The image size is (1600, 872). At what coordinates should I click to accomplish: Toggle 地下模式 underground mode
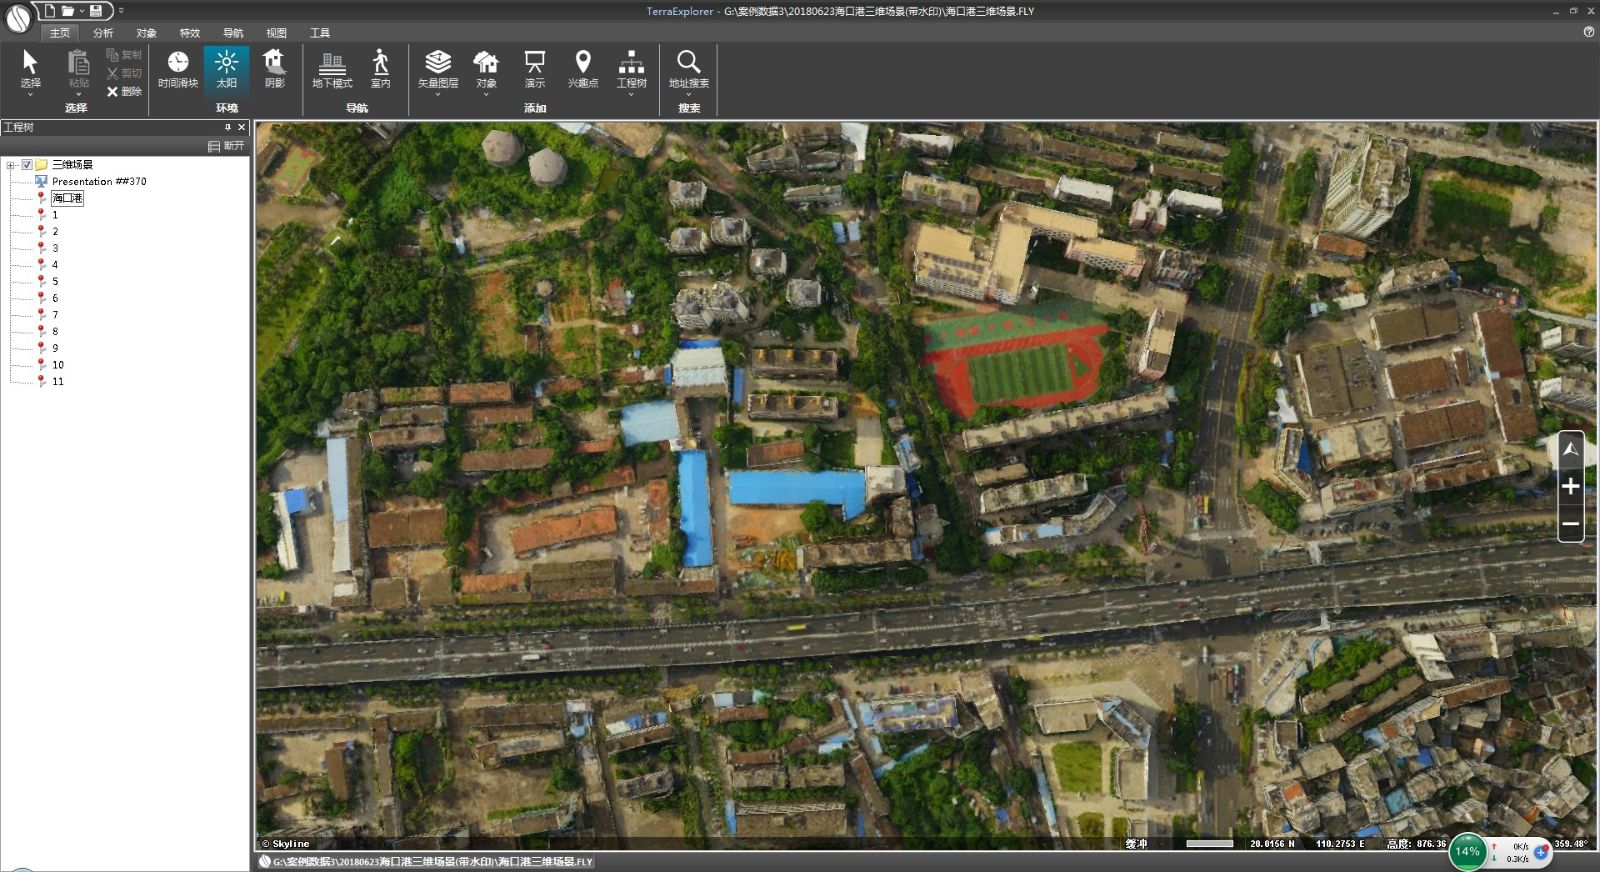coord(332,70)
